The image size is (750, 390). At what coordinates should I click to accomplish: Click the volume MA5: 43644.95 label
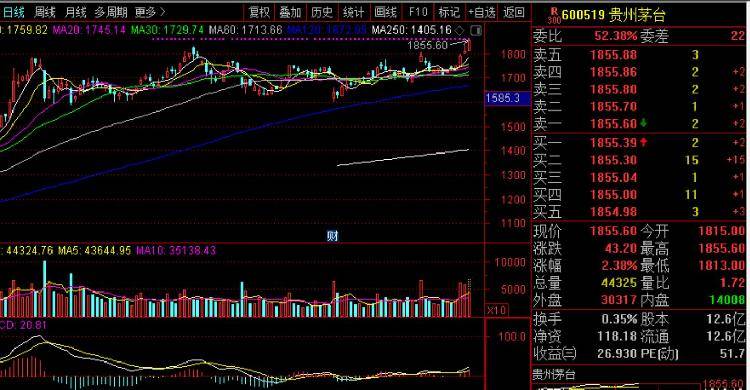click(x=94, y=250)
